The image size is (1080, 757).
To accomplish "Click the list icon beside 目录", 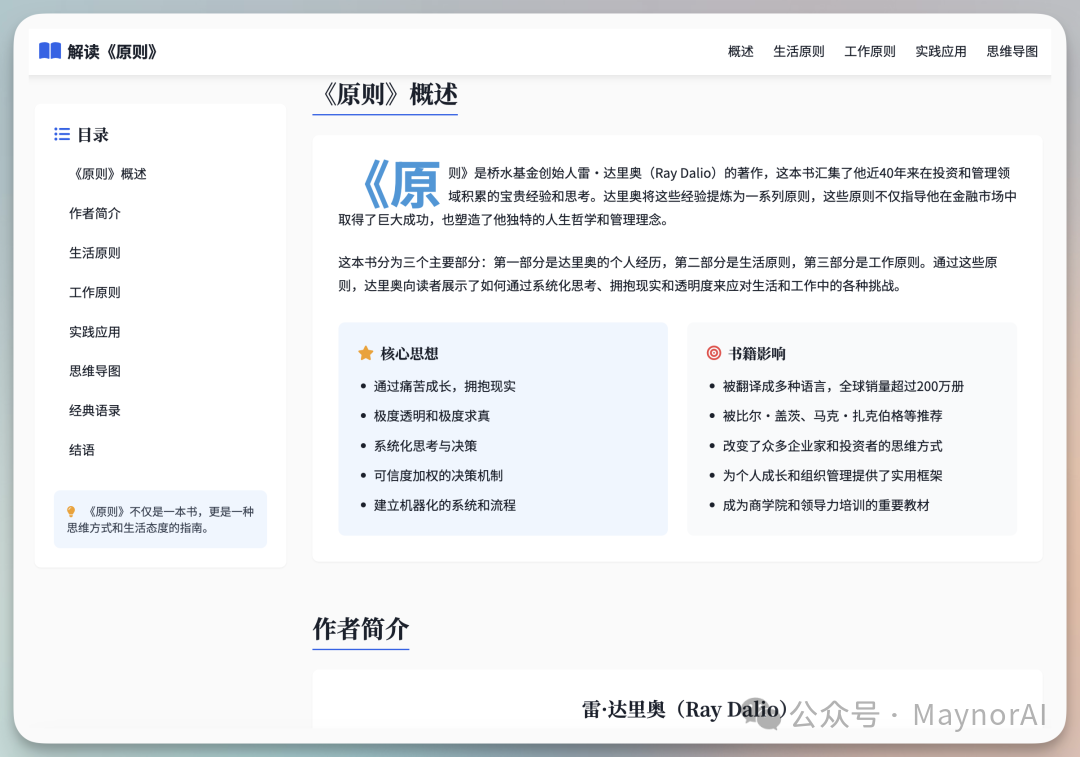I will pos(61,134).
